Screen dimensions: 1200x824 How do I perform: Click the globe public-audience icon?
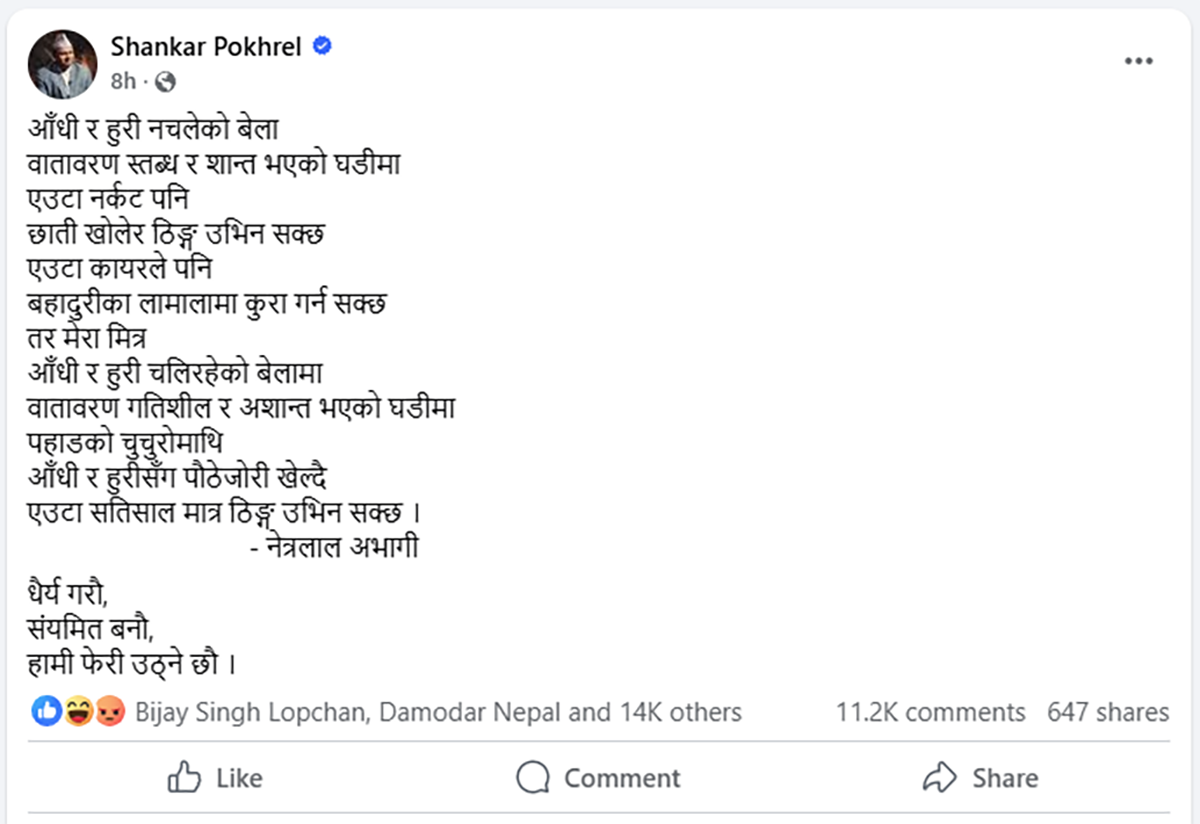point(166,82)
